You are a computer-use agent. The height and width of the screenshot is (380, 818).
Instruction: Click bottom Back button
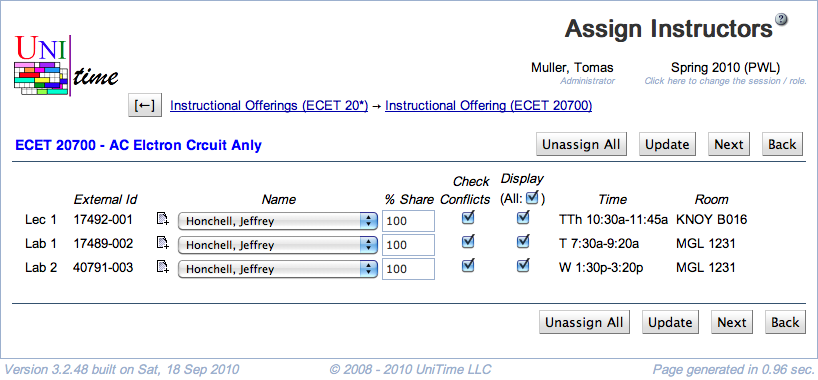(x=785, y=323)
